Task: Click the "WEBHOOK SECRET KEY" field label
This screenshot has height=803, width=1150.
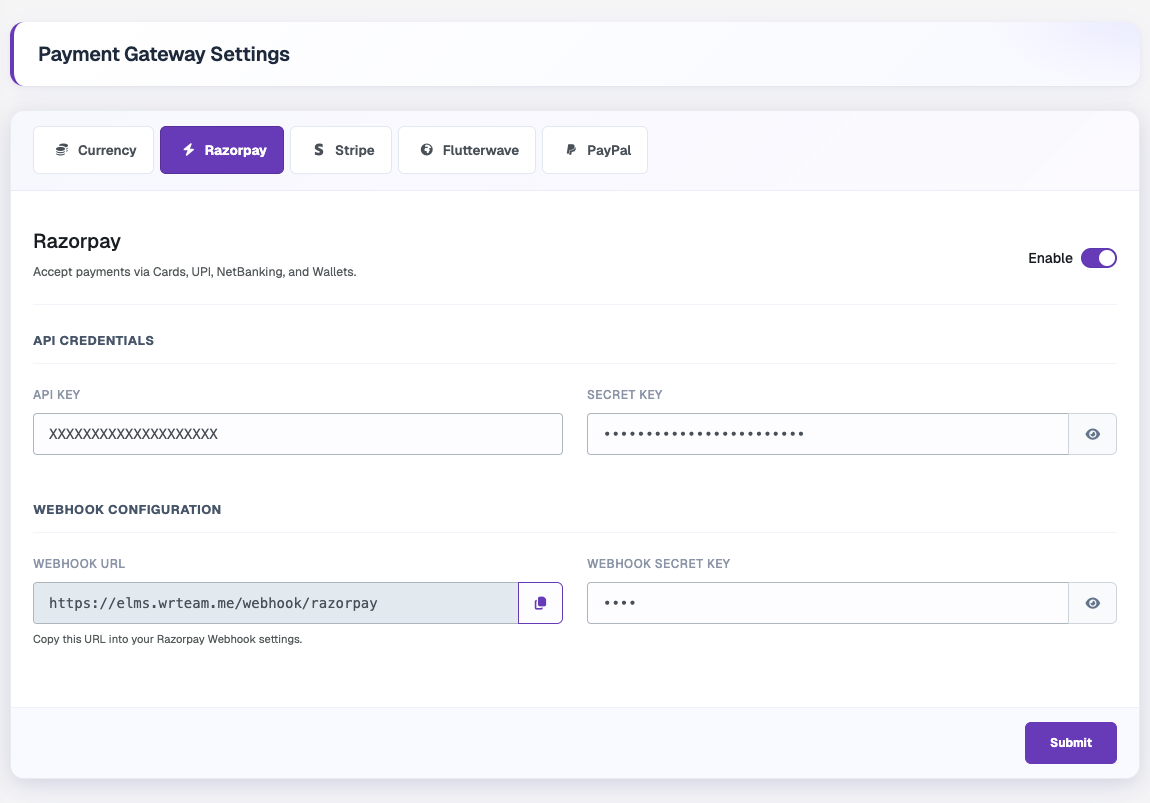Action: tap(659, 564)
